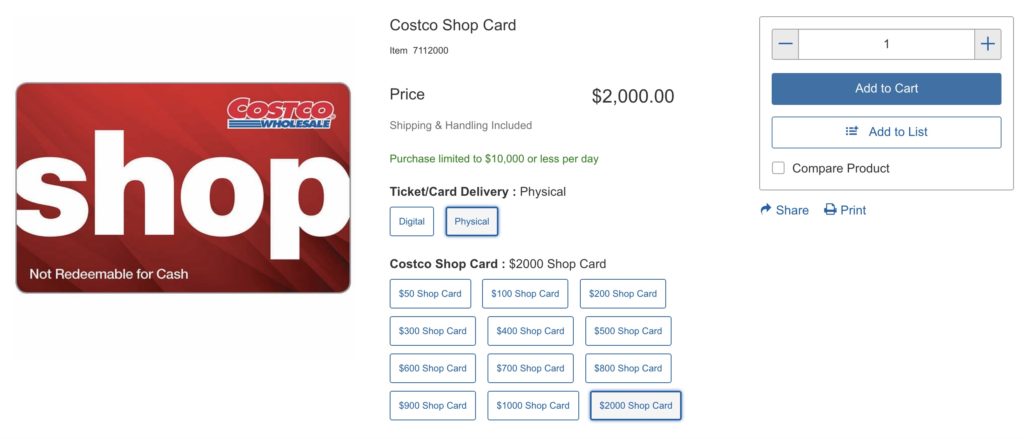Click the Costco Shop Card product image
This screenshot has width=1024, height=439.
[x=183, y=188]
